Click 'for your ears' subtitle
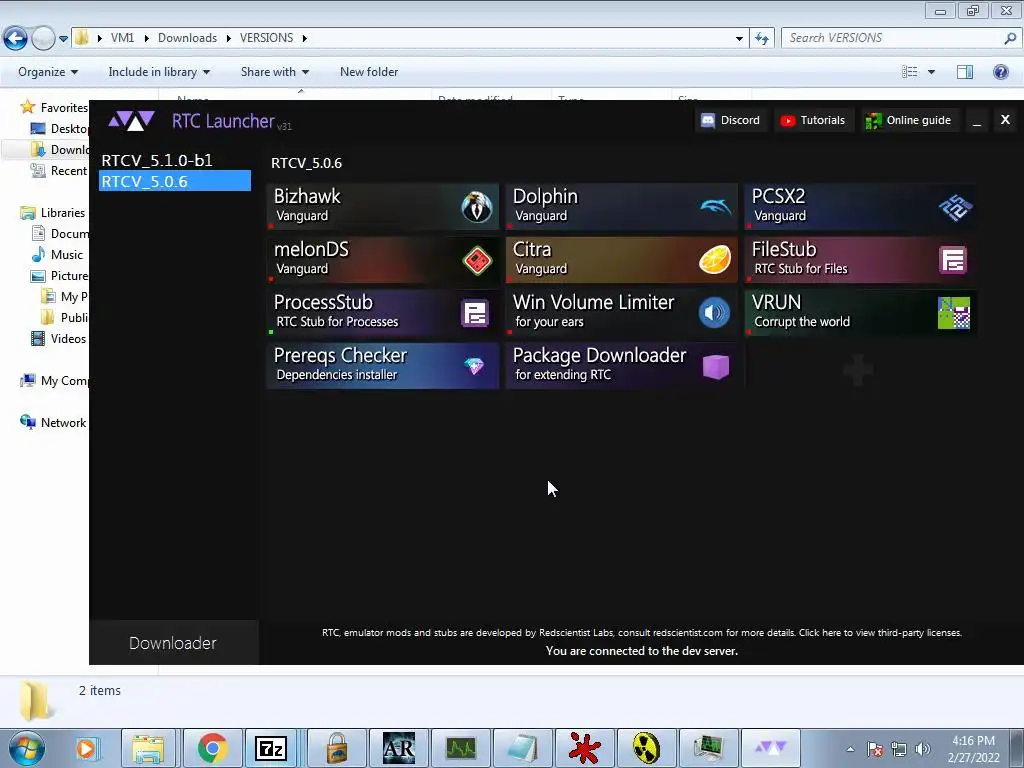 [549, 321]
